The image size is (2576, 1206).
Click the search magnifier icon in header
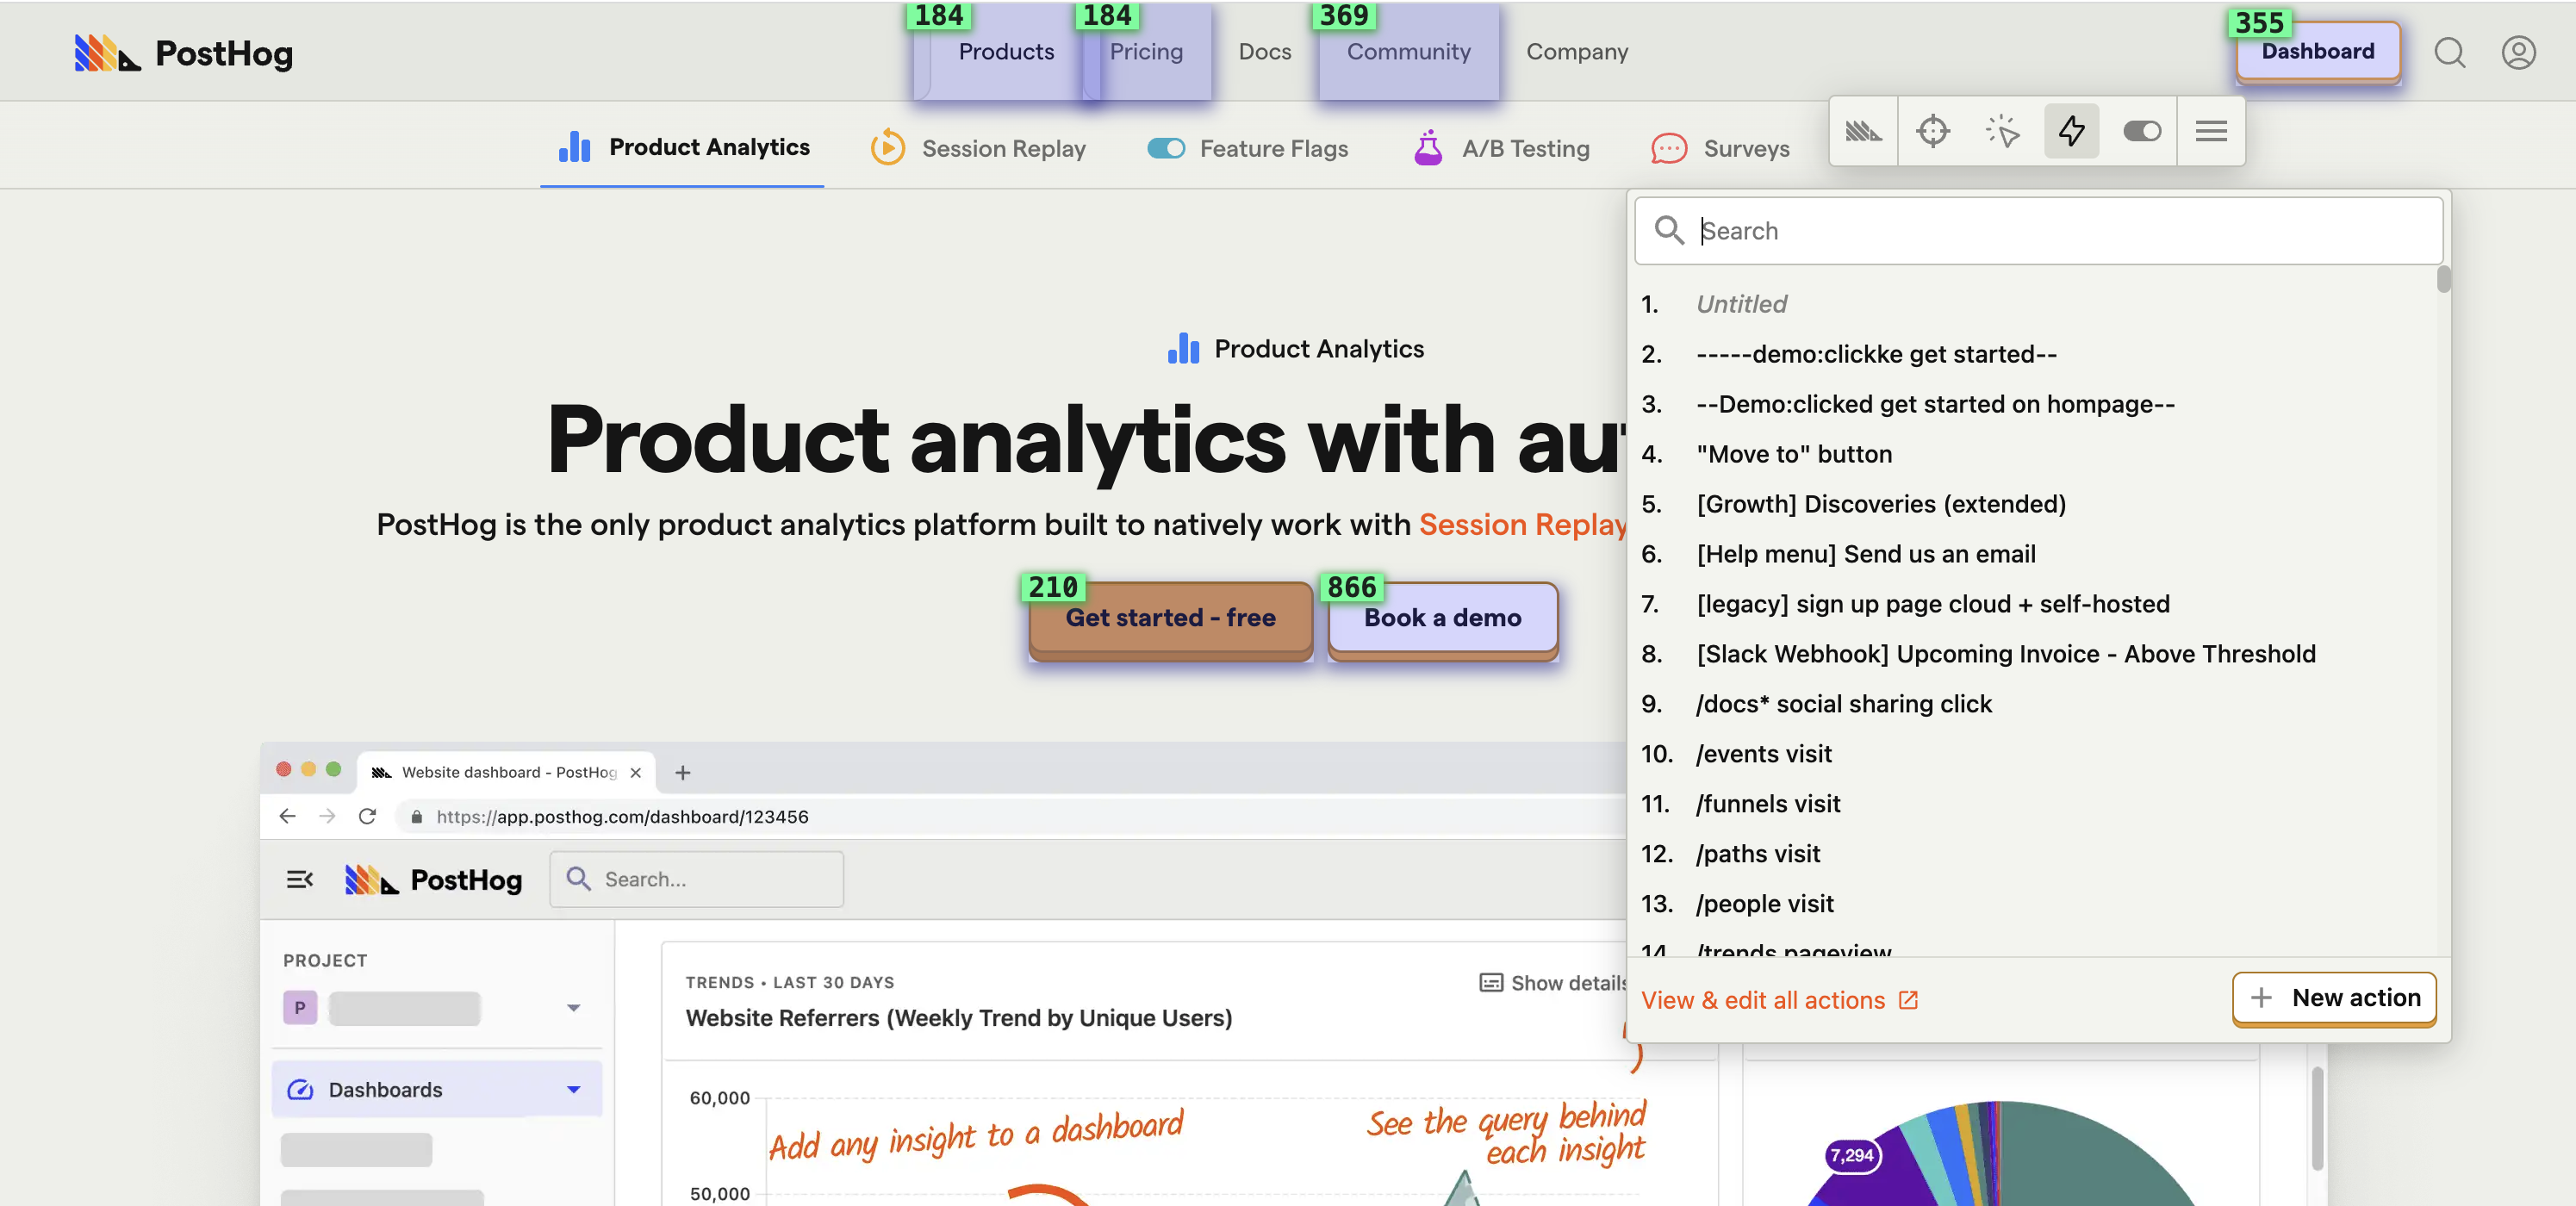point(2449,52)
